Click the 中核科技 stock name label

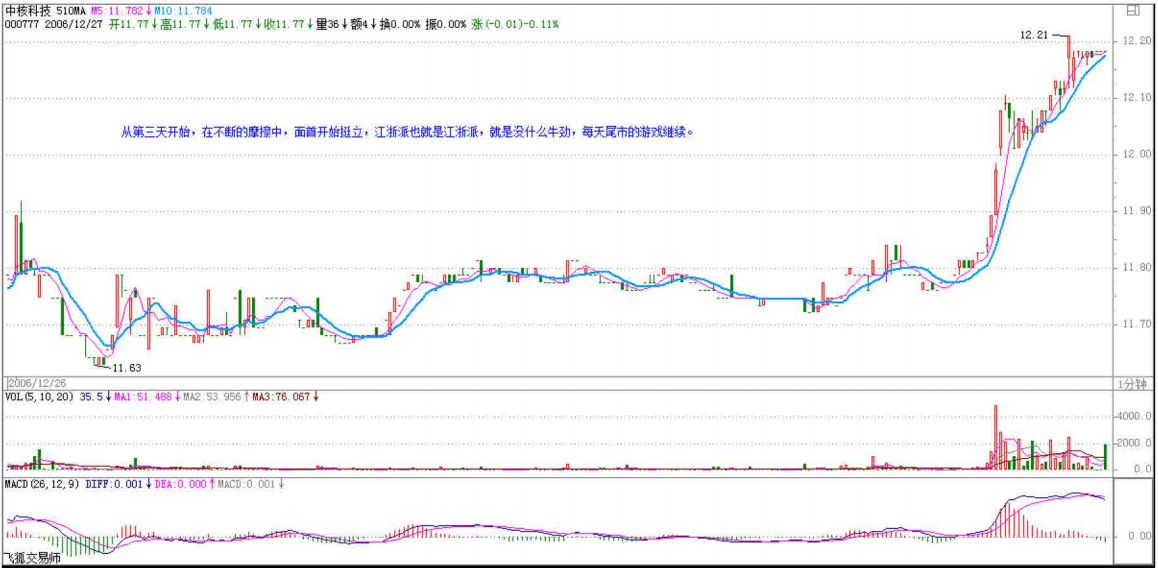click(x=28, y=10)
